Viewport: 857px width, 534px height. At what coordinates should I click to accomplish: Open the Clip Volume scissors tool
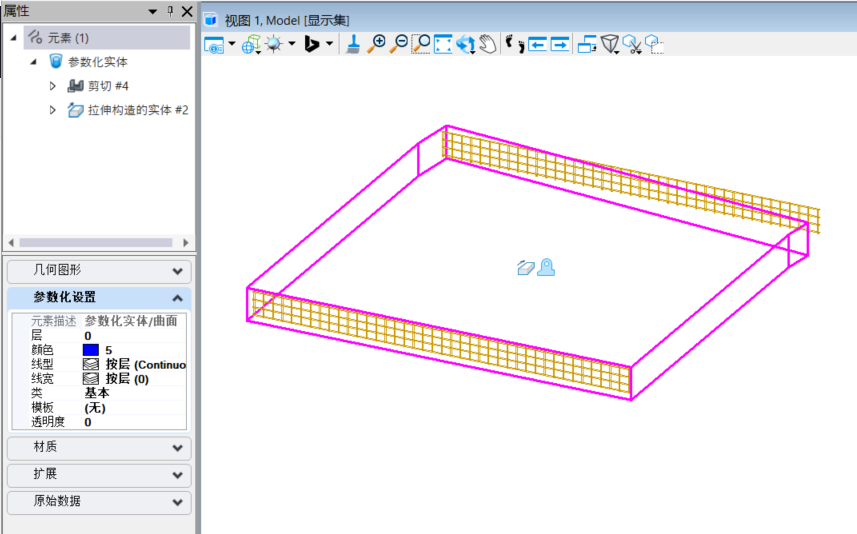coord(631,44)
